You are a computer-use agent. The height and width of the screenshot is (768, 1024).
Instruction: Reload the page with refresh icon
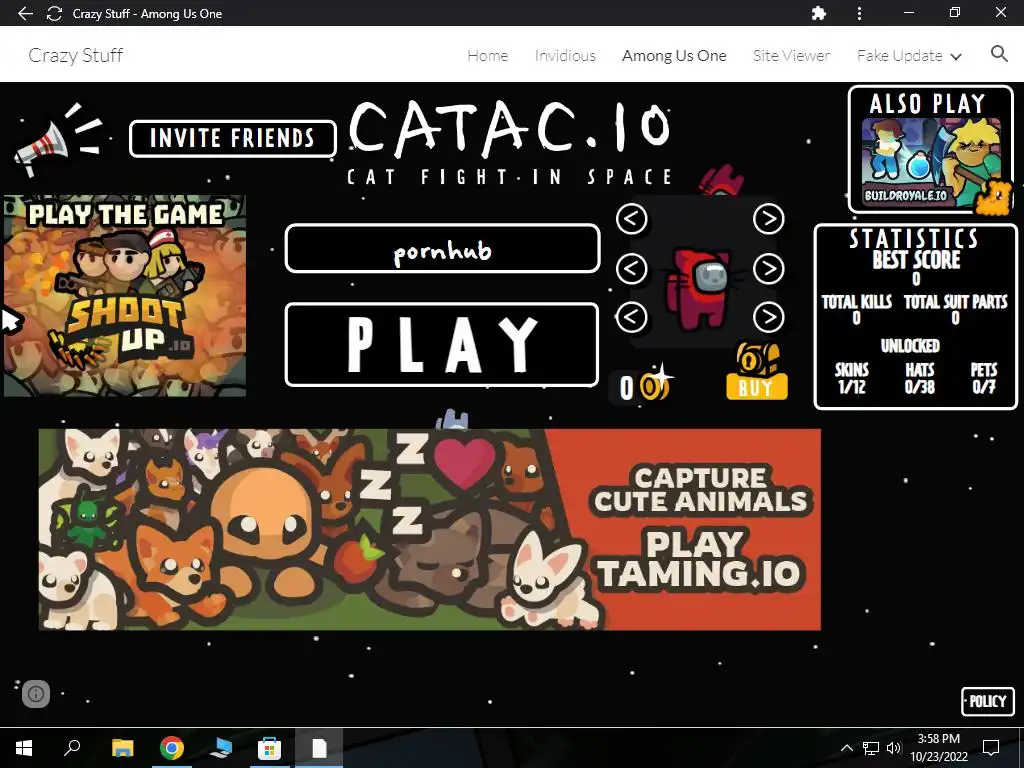[x=54, y=13]
